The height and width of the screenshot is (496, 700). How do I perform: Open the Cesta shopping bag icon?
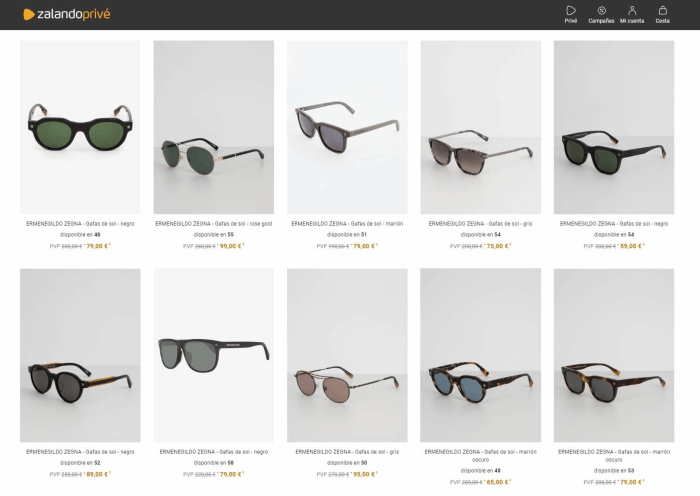pos(662,15)
